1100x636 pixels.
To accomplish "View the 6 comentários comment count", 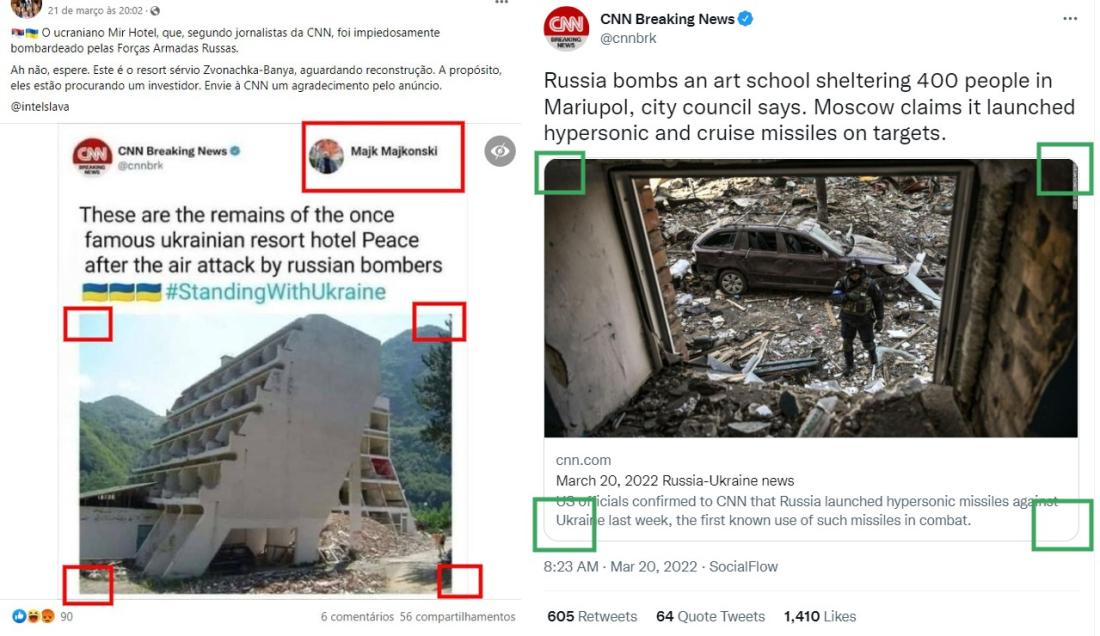I will coord(357,616).
